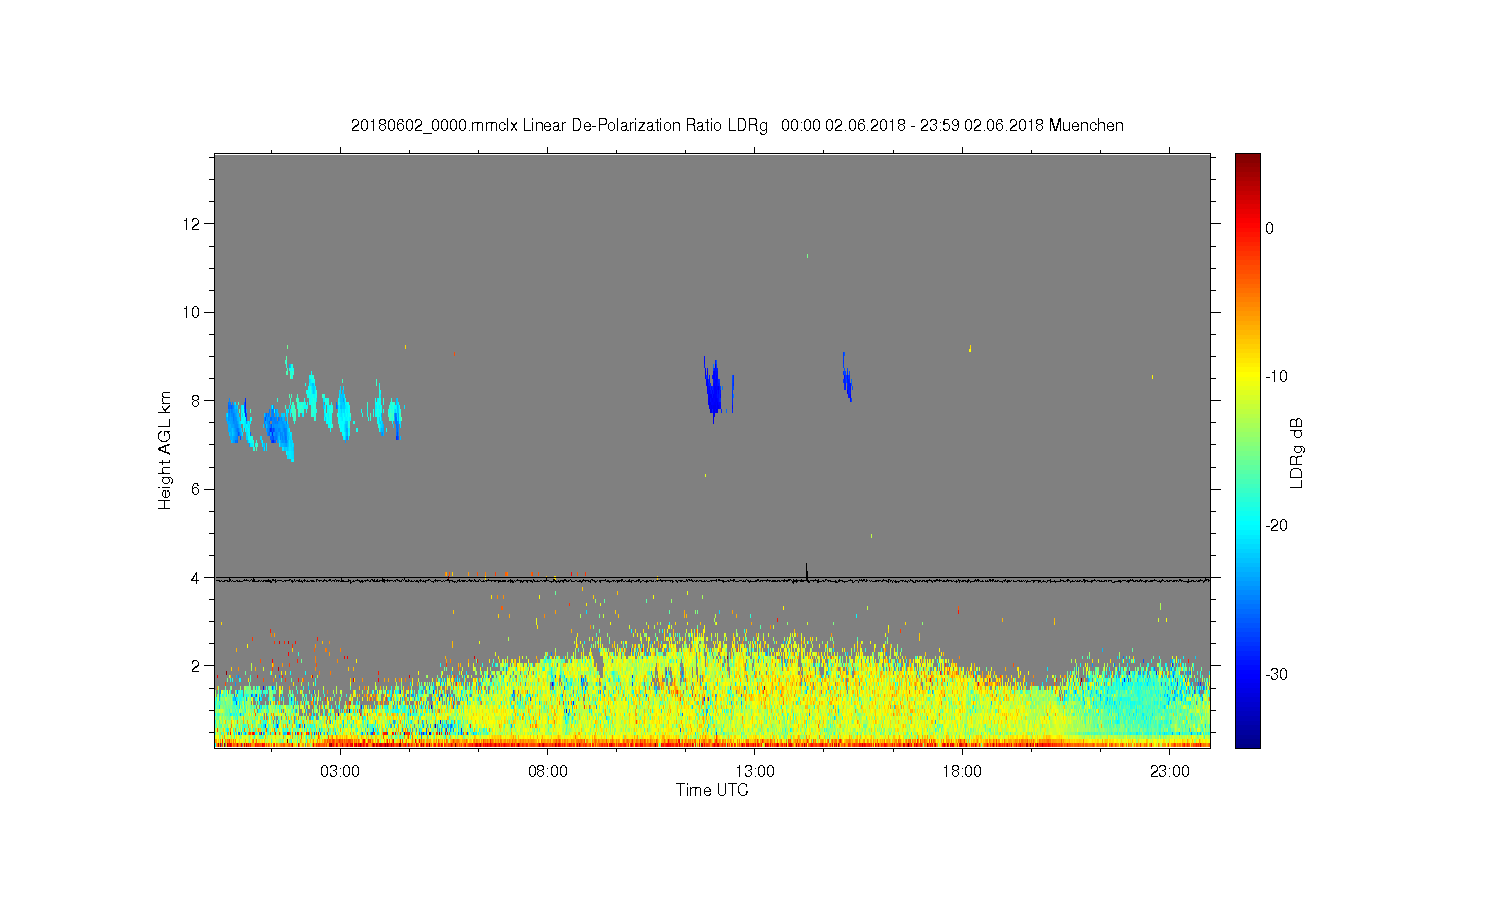
Task: Click the small blue cloud echo near 15:00
Action: click(847, 380)
